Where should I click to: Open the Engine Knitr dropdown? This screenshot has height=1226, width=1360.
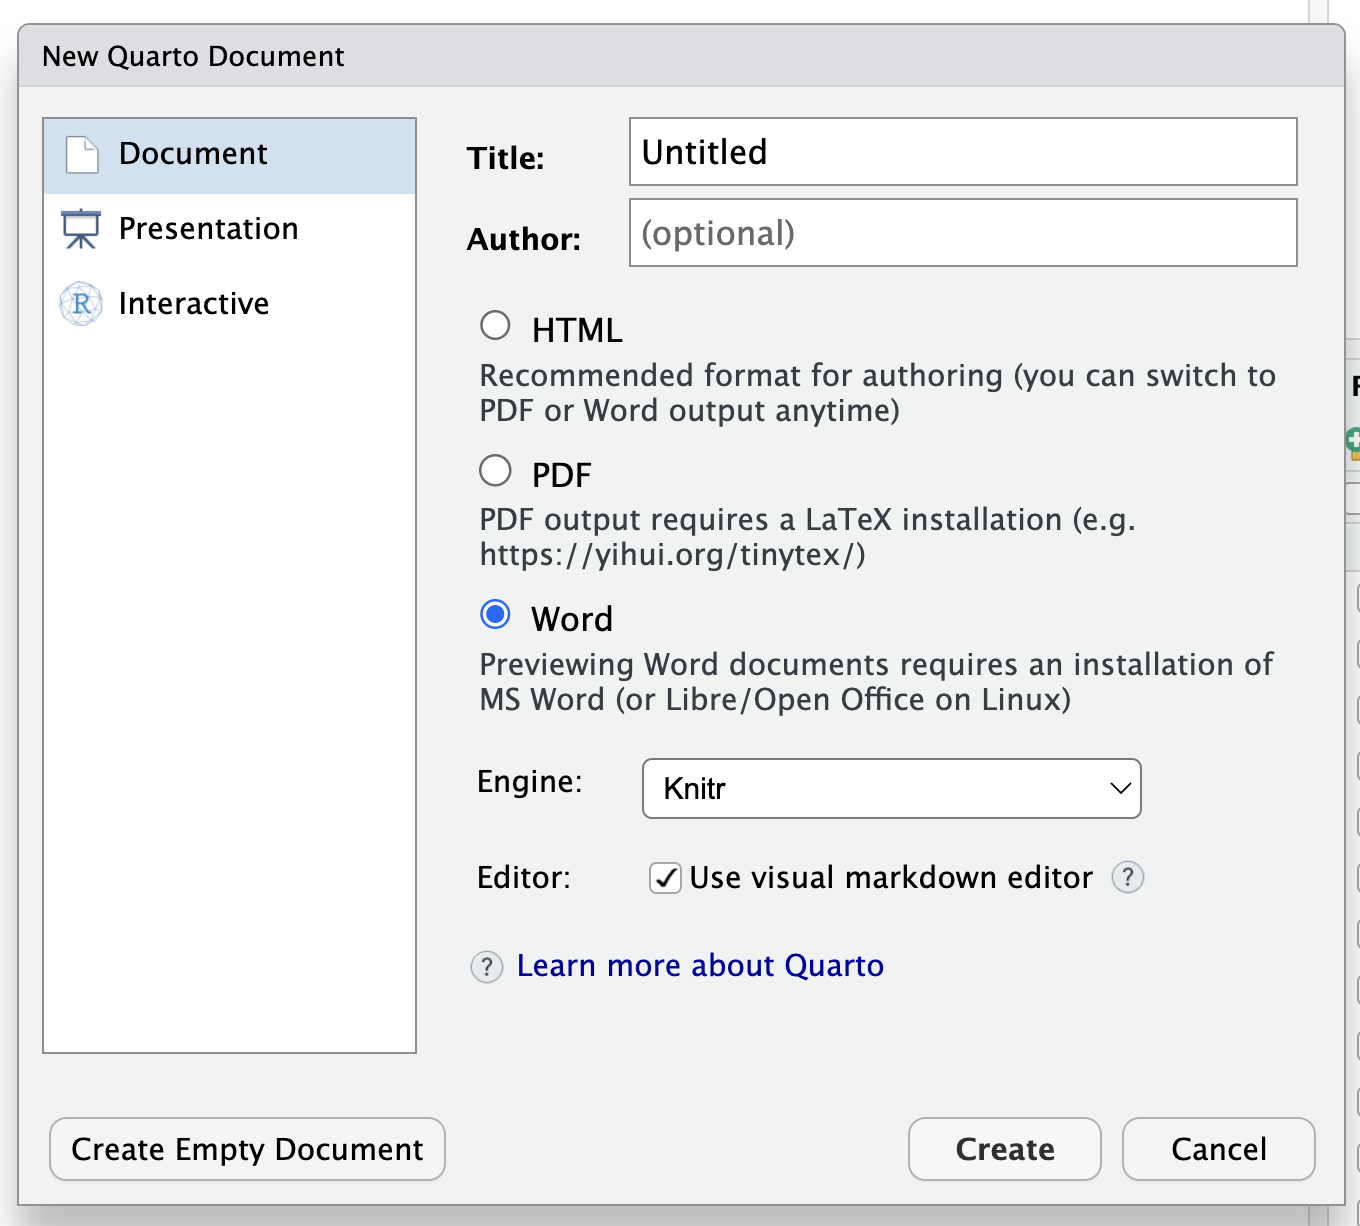891,788
